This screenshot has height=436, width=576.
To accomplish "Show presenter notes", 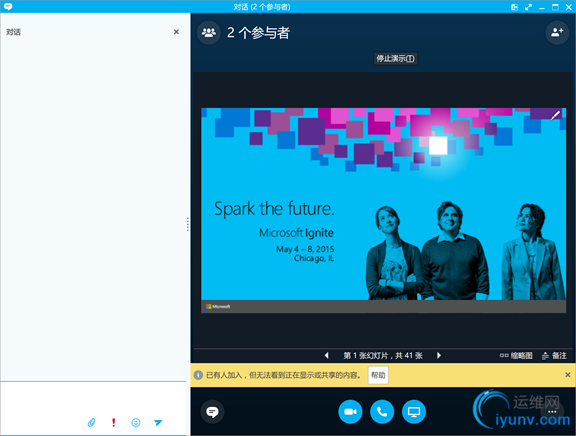I will coord(555,356).
